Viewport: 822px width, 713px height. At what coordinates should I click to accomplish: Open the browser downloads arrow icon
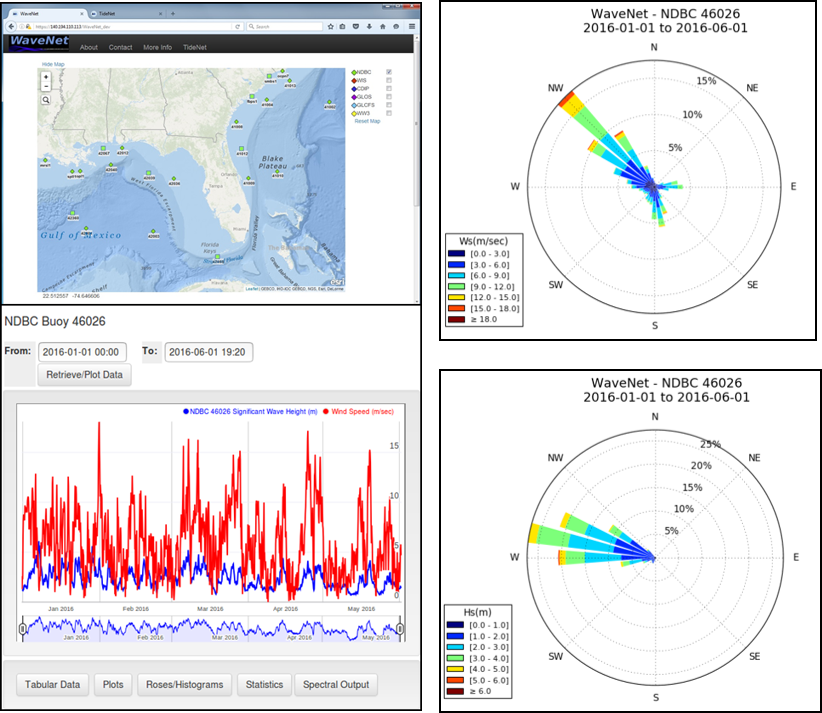[x=369, y=26]
